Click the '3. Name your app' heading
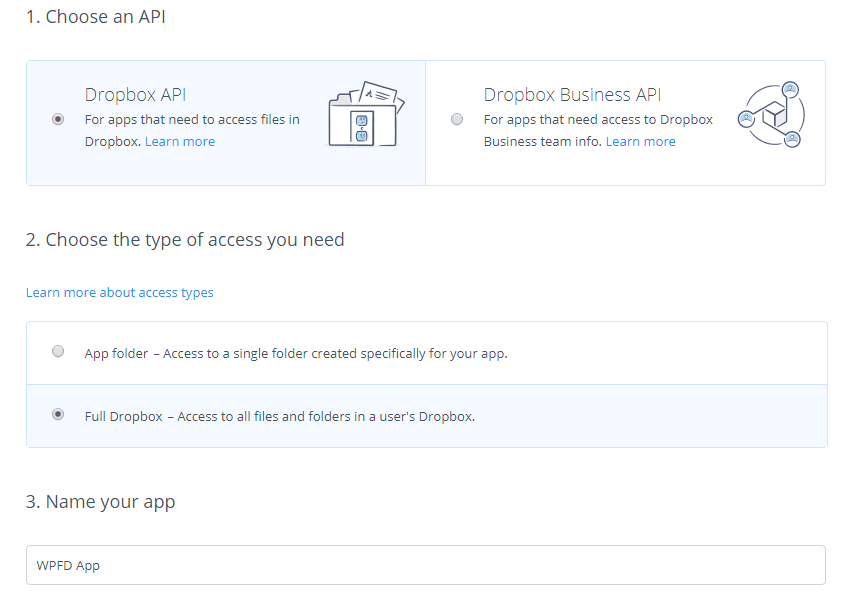 pyautogui.click(x=101, y=502)
